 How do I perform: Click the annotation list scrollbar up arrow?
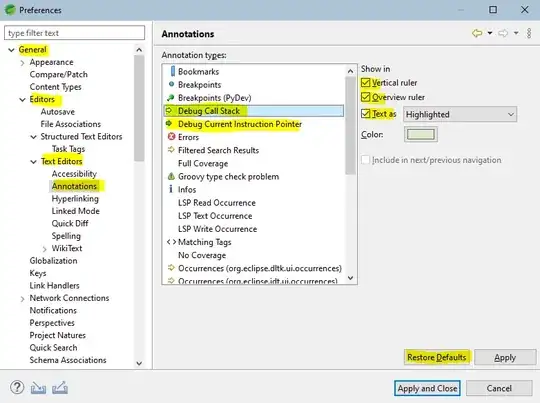coord(351,71)
